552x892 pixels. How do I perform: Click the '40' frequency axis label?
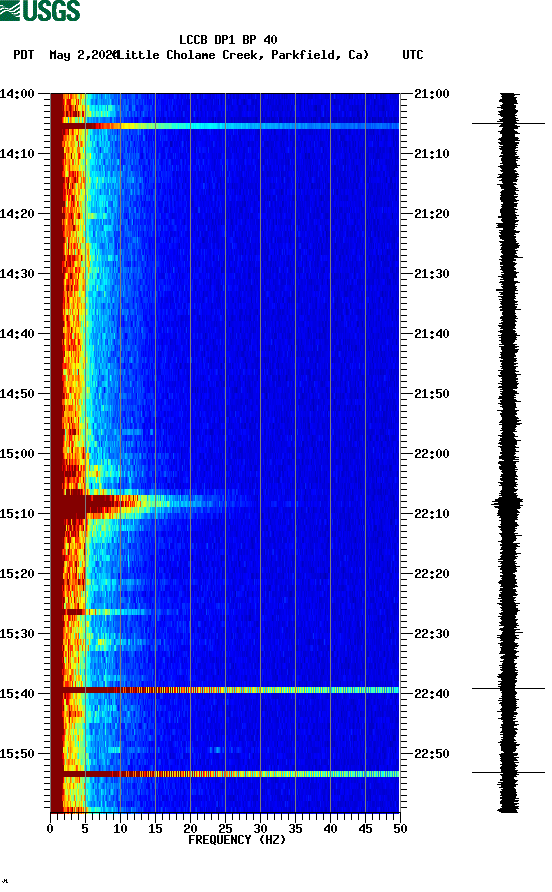point(331,829)
